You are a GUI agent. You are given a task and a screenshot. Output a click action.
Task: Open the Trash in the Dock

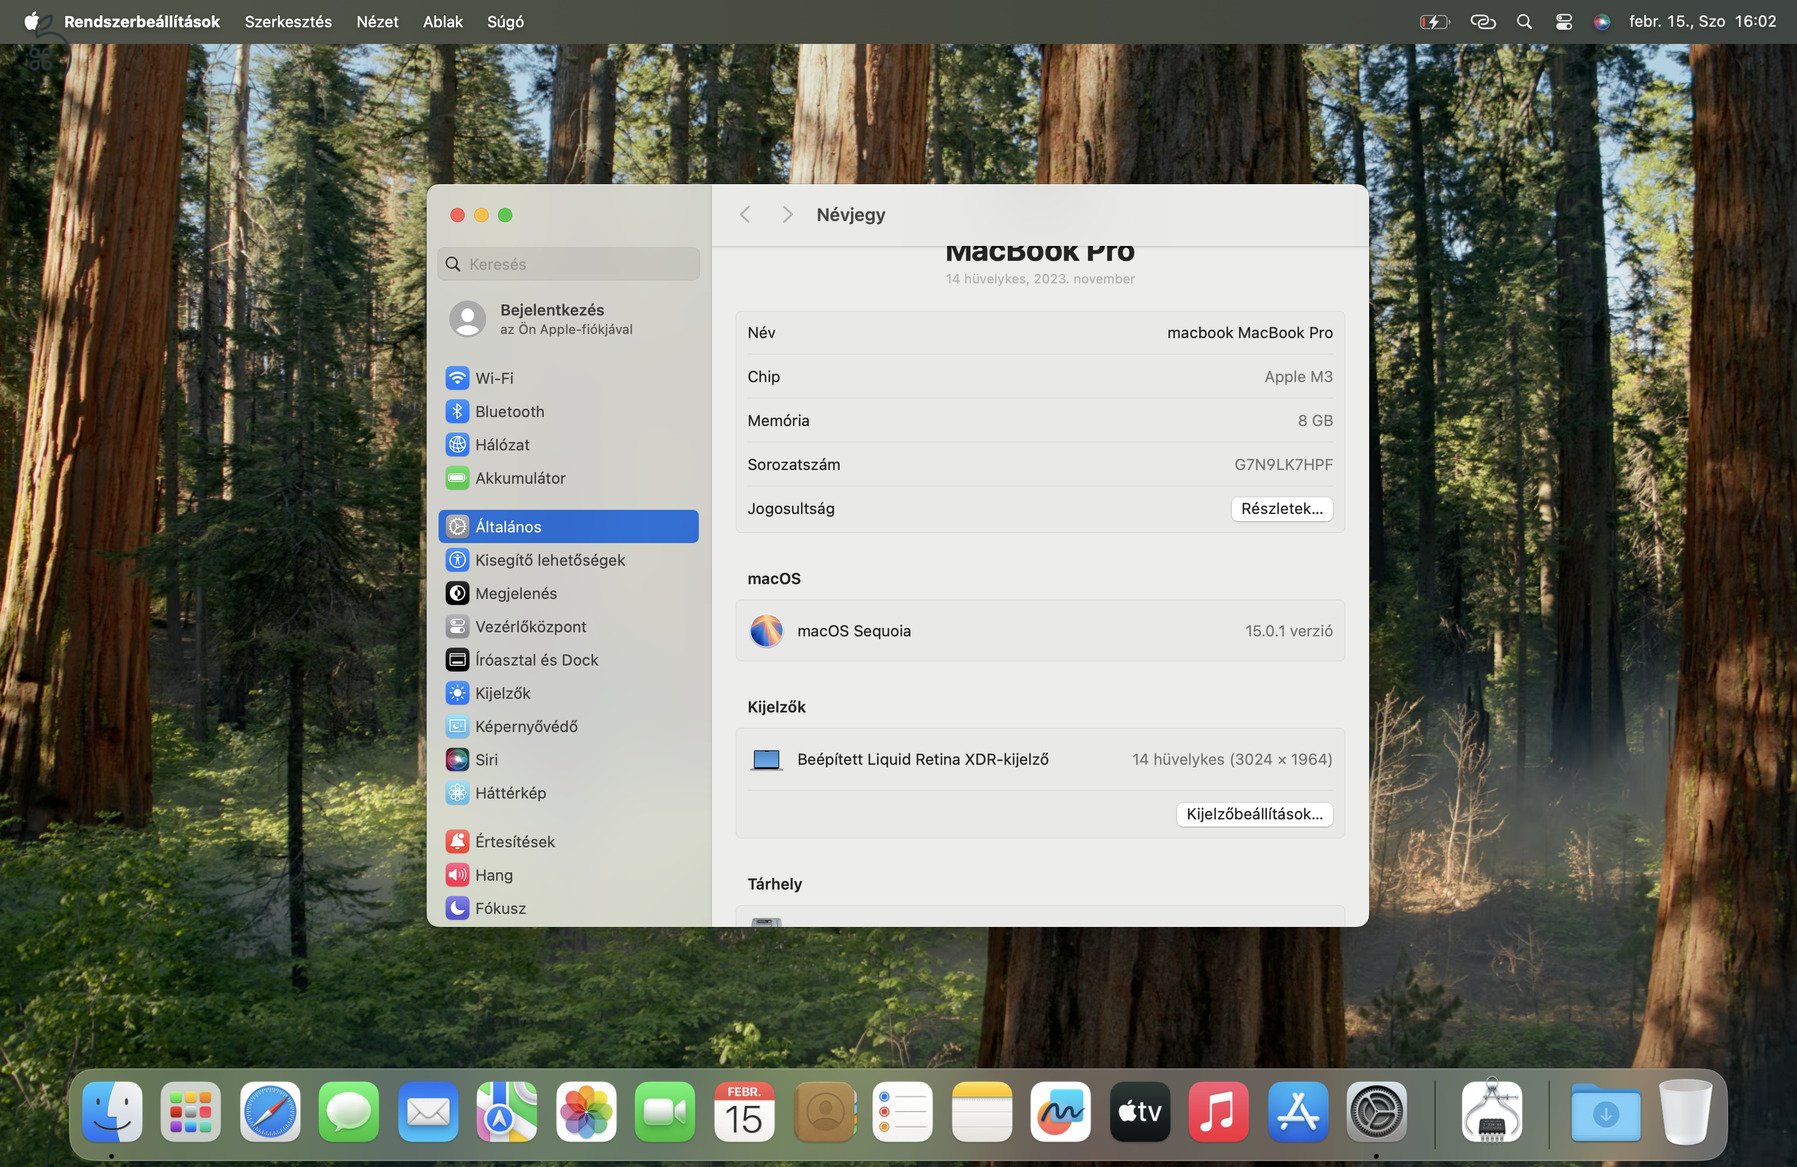pos(1686,1111)
